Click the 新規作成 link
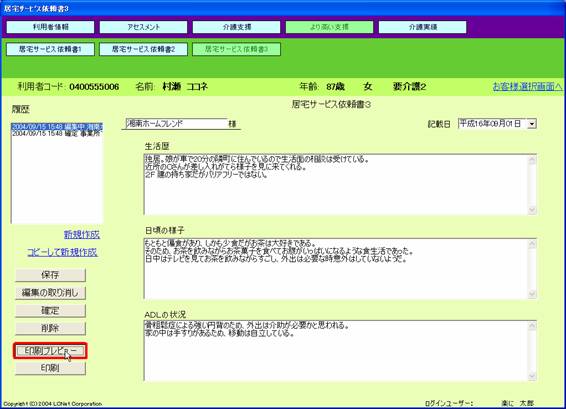566x409 pixels. click(x=82, y=235)
